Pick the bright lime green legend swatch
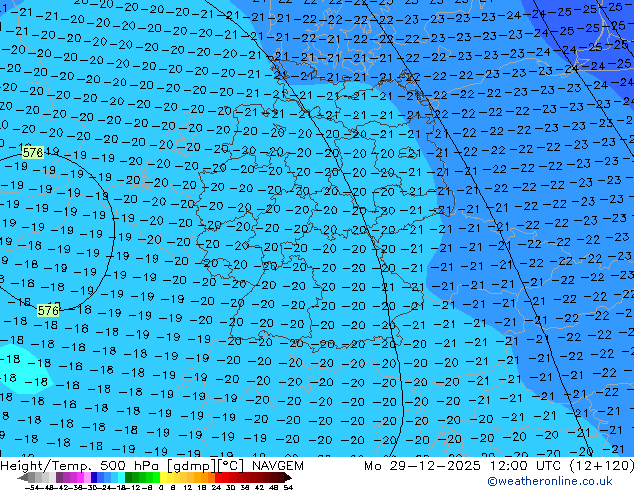The image size is (634, 490). tap(156, 477)
